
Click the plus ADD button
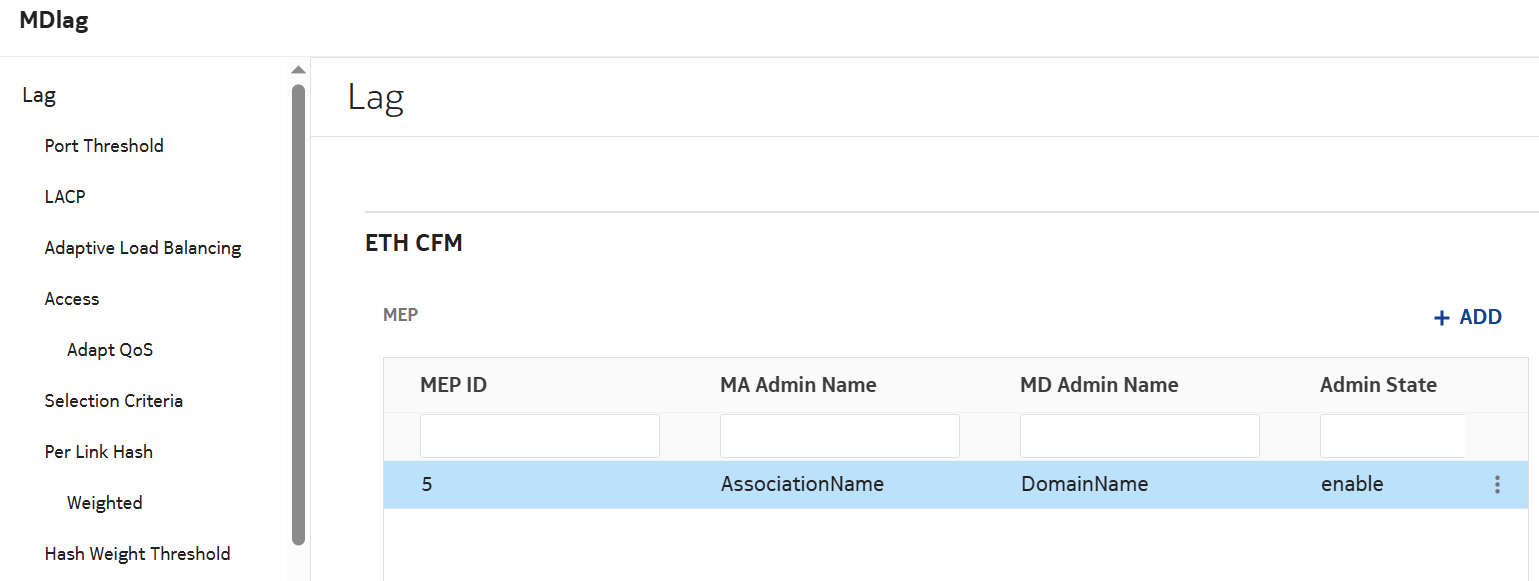(x=1468, y=317)
